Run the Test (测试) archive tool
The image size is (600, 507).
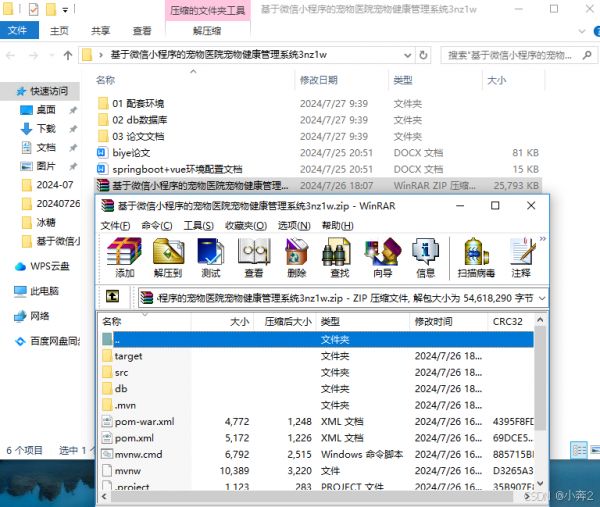pyautogui.click(x=210, y=257)
